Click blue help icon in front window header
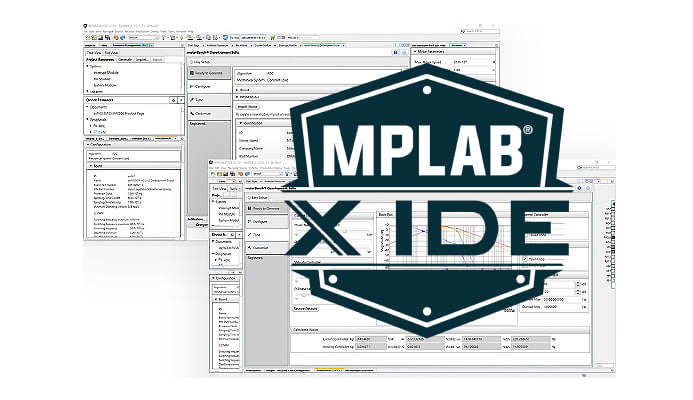Image resolution: width=693 pixels, height=400 pixels. [x=580, y=188]
